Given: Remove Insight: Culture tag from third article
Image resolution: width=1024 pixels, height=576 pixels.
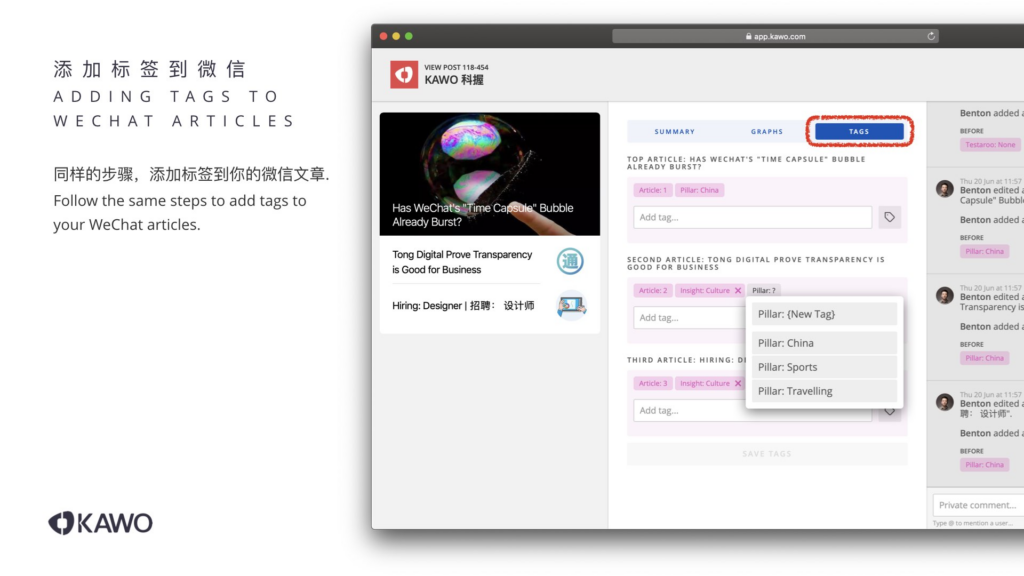Looking at the screenshot, I should pos(738,383).
